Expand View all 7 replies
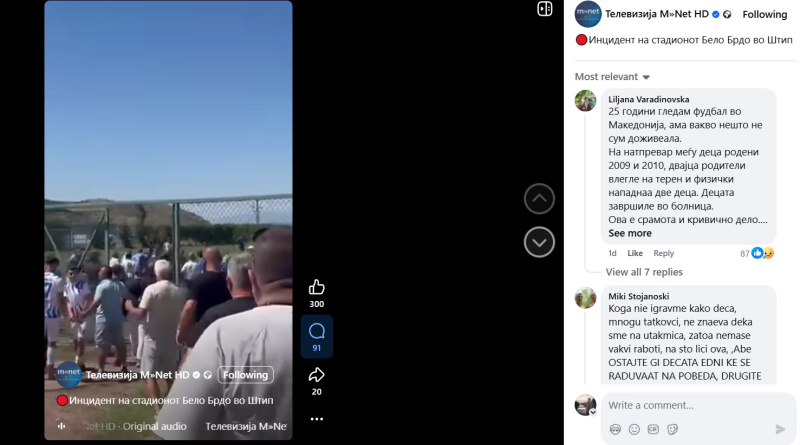800x445 pixels. 644,272
